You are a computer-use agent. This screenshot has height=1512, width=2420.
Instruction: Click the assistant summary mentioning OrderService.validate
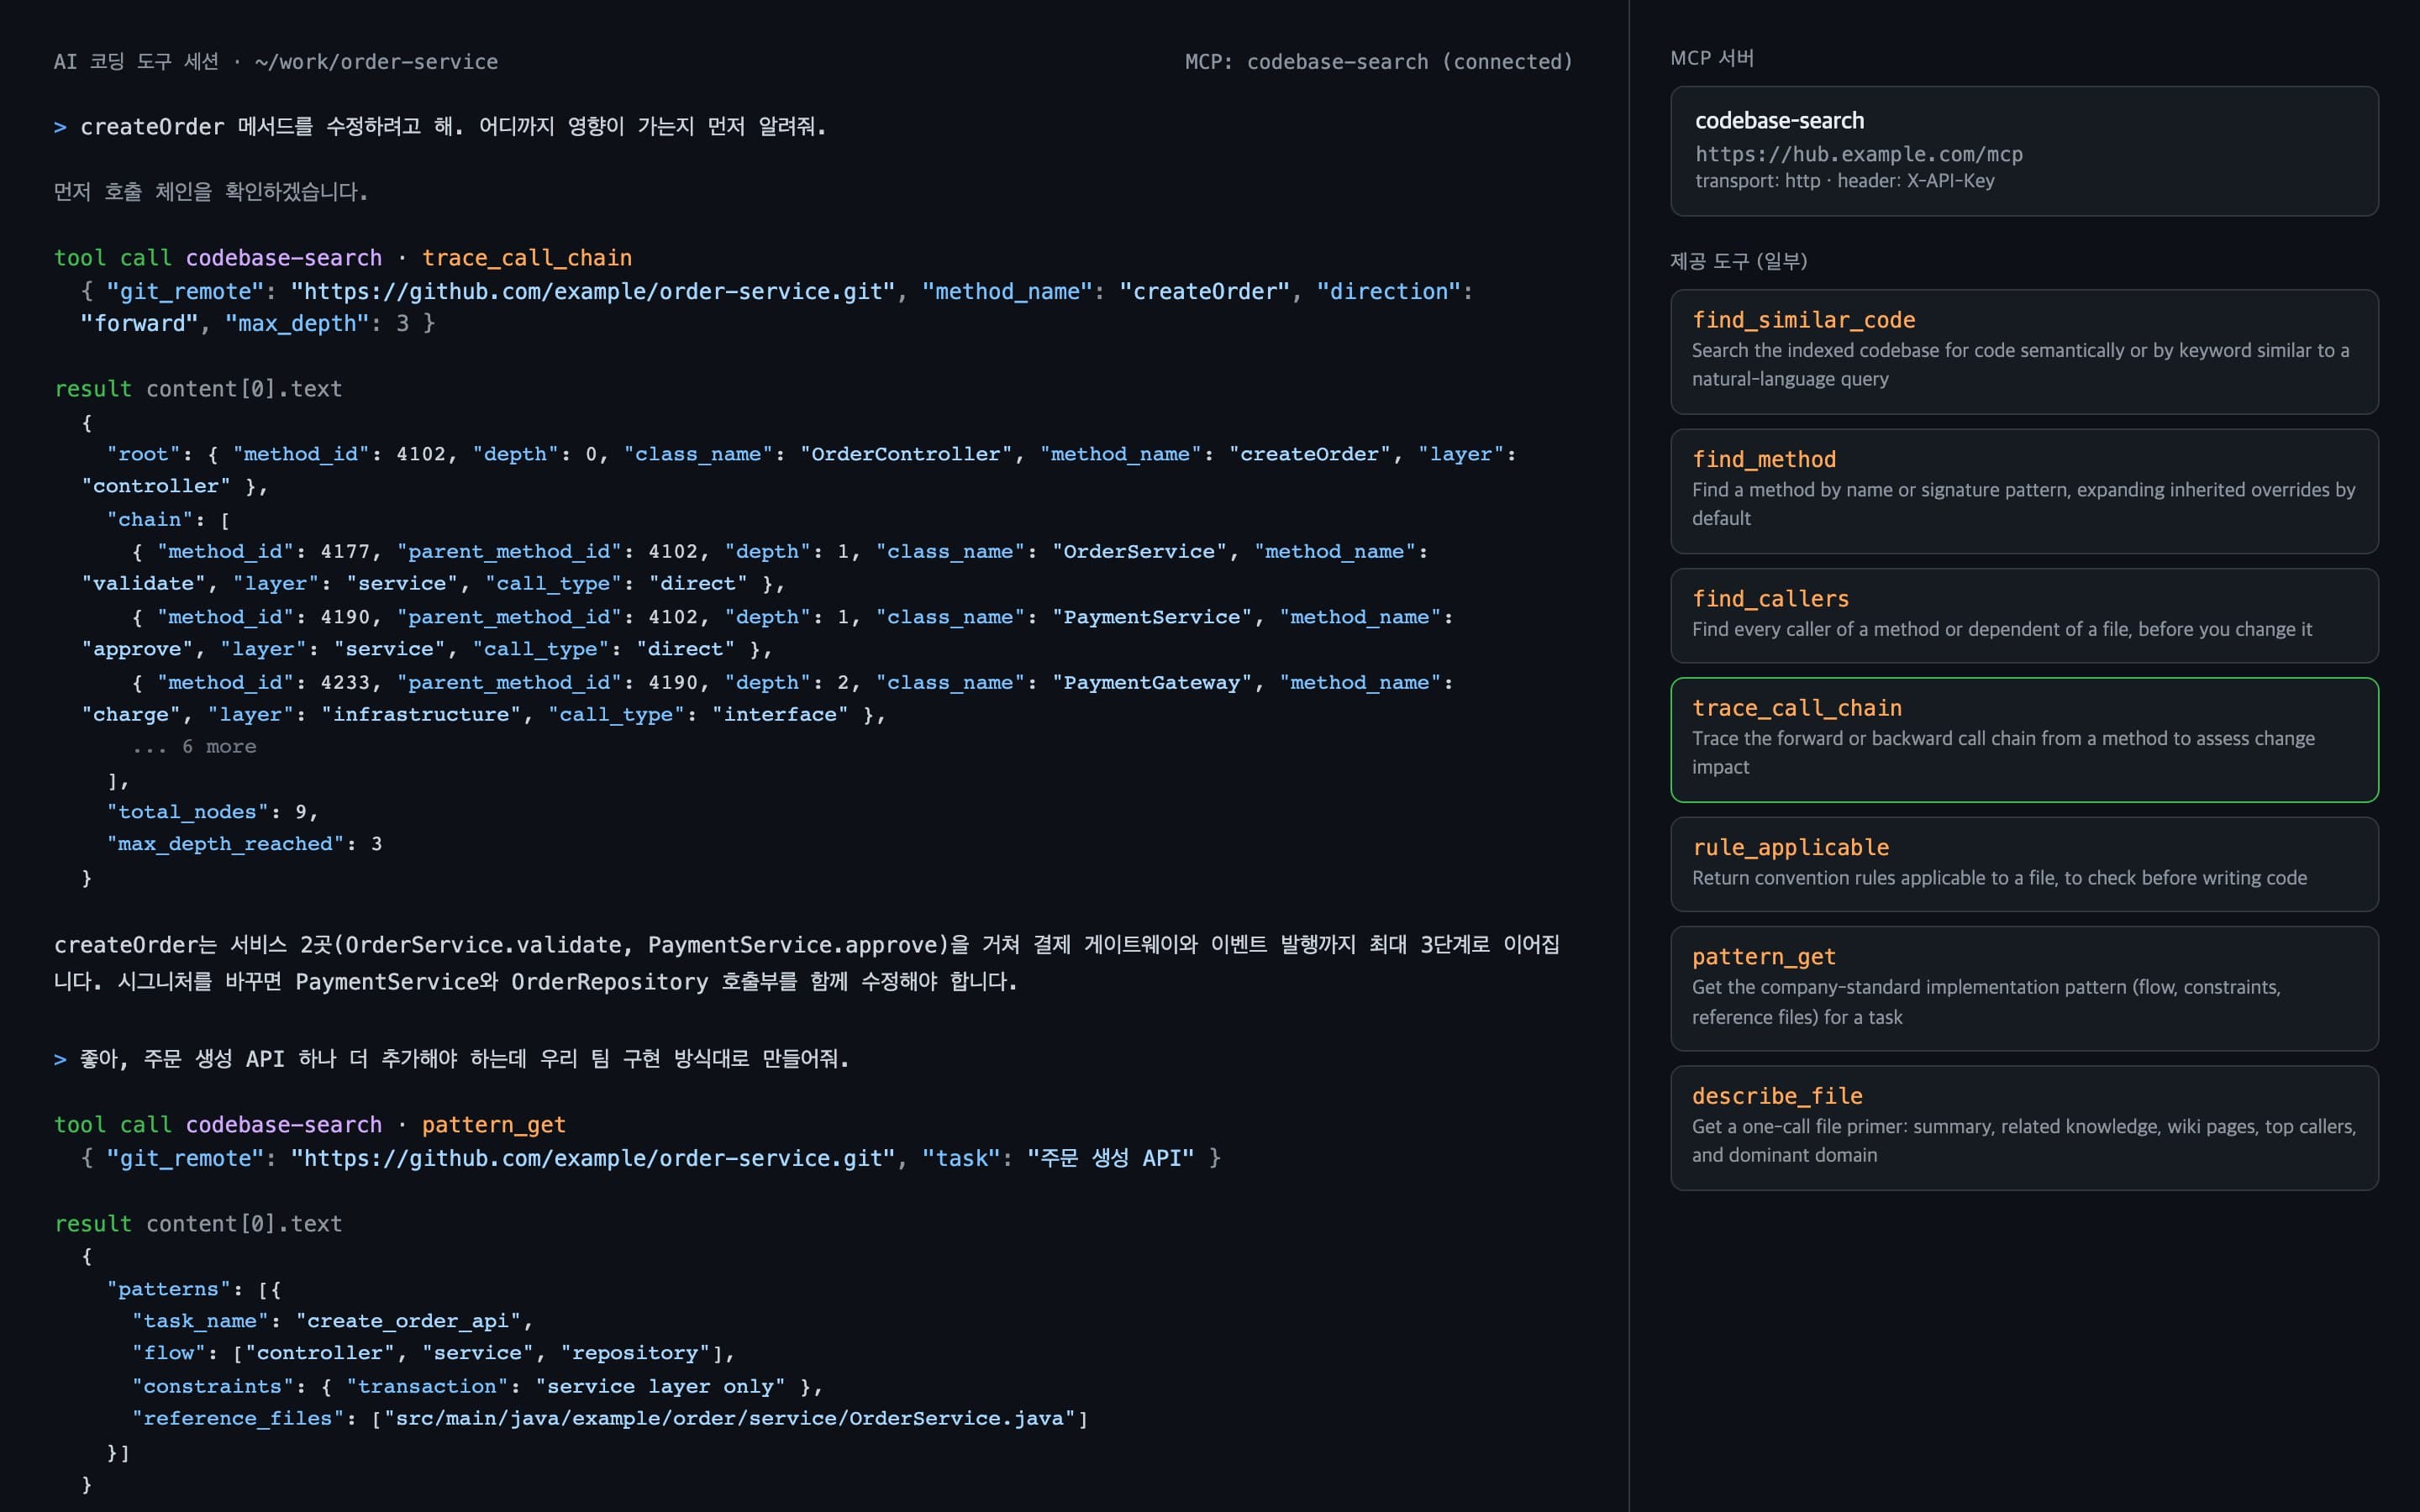(x=807, y=963)
